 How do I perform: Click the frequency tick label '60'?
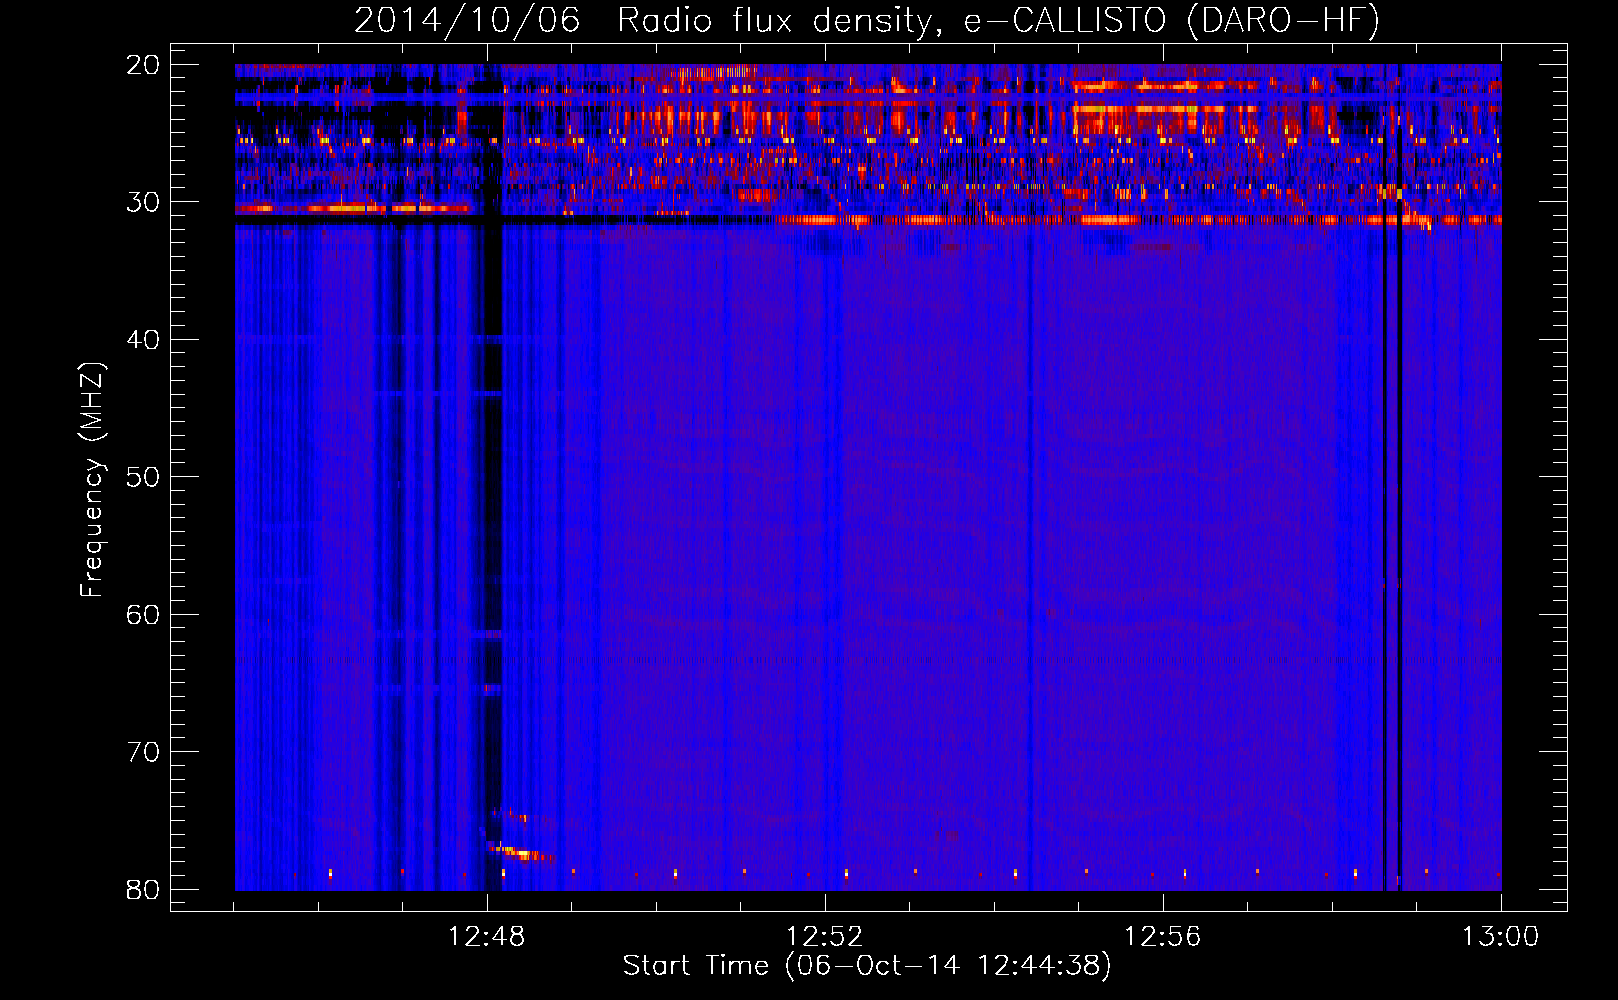(x=143, y=614)
